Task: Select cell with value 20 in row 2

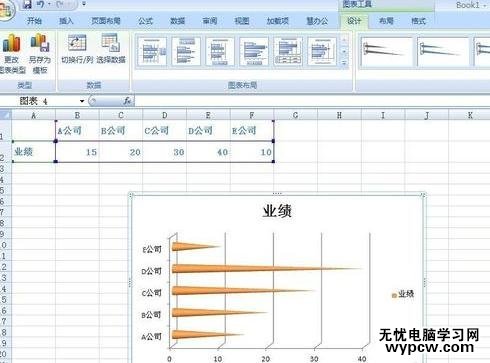Action: (x=121, y=152)
